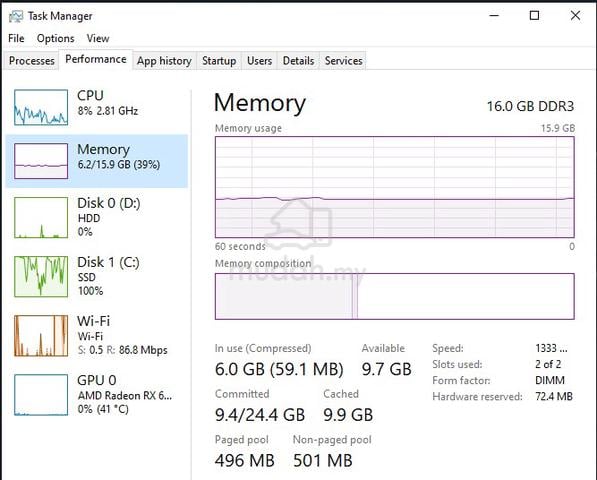Select the CPU usage graph thumbnail
Viewport: 597px width, 480px height.
pos(41,107)
